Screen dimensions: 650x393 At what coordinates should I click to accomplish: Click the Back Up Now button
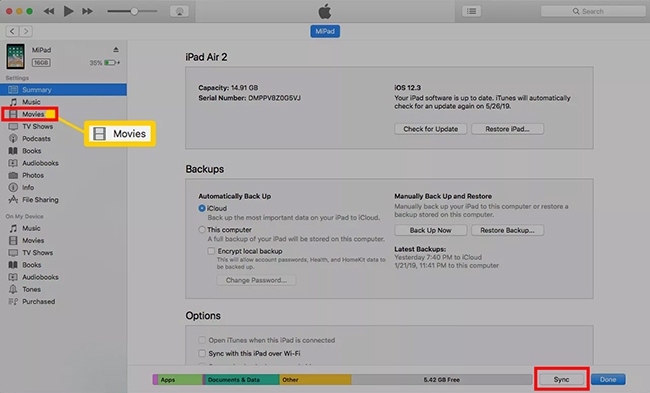coord(431,230)
